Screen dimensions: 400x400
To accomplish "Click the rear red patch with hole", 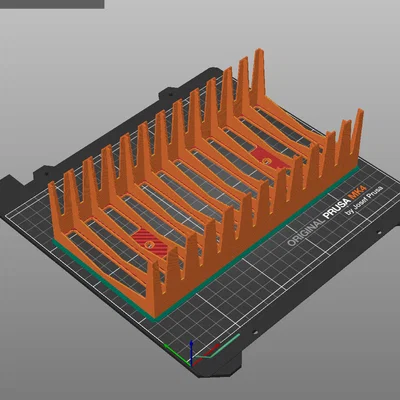I will click(270, 159).
